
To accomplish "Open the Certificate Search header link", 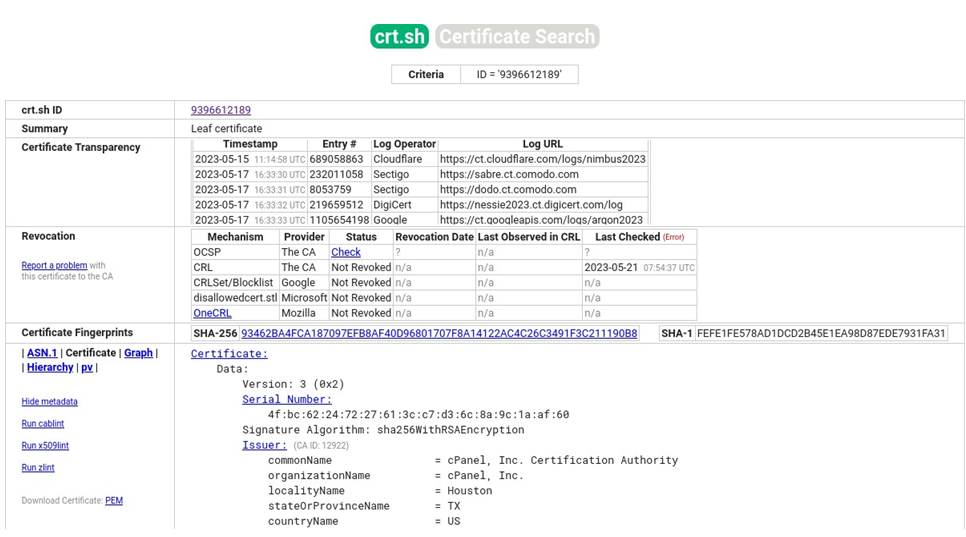I will (x=517, y=36).
